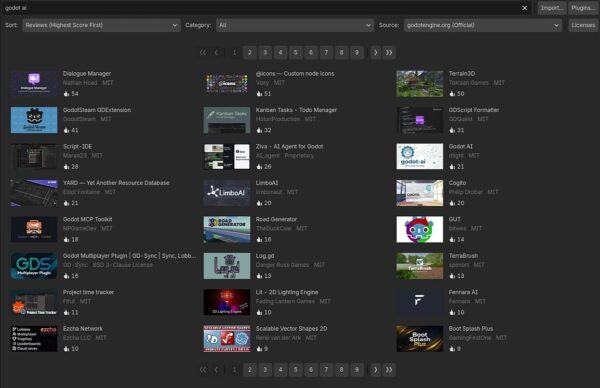Open the GUT asset icon

click(x=420, y=230)
